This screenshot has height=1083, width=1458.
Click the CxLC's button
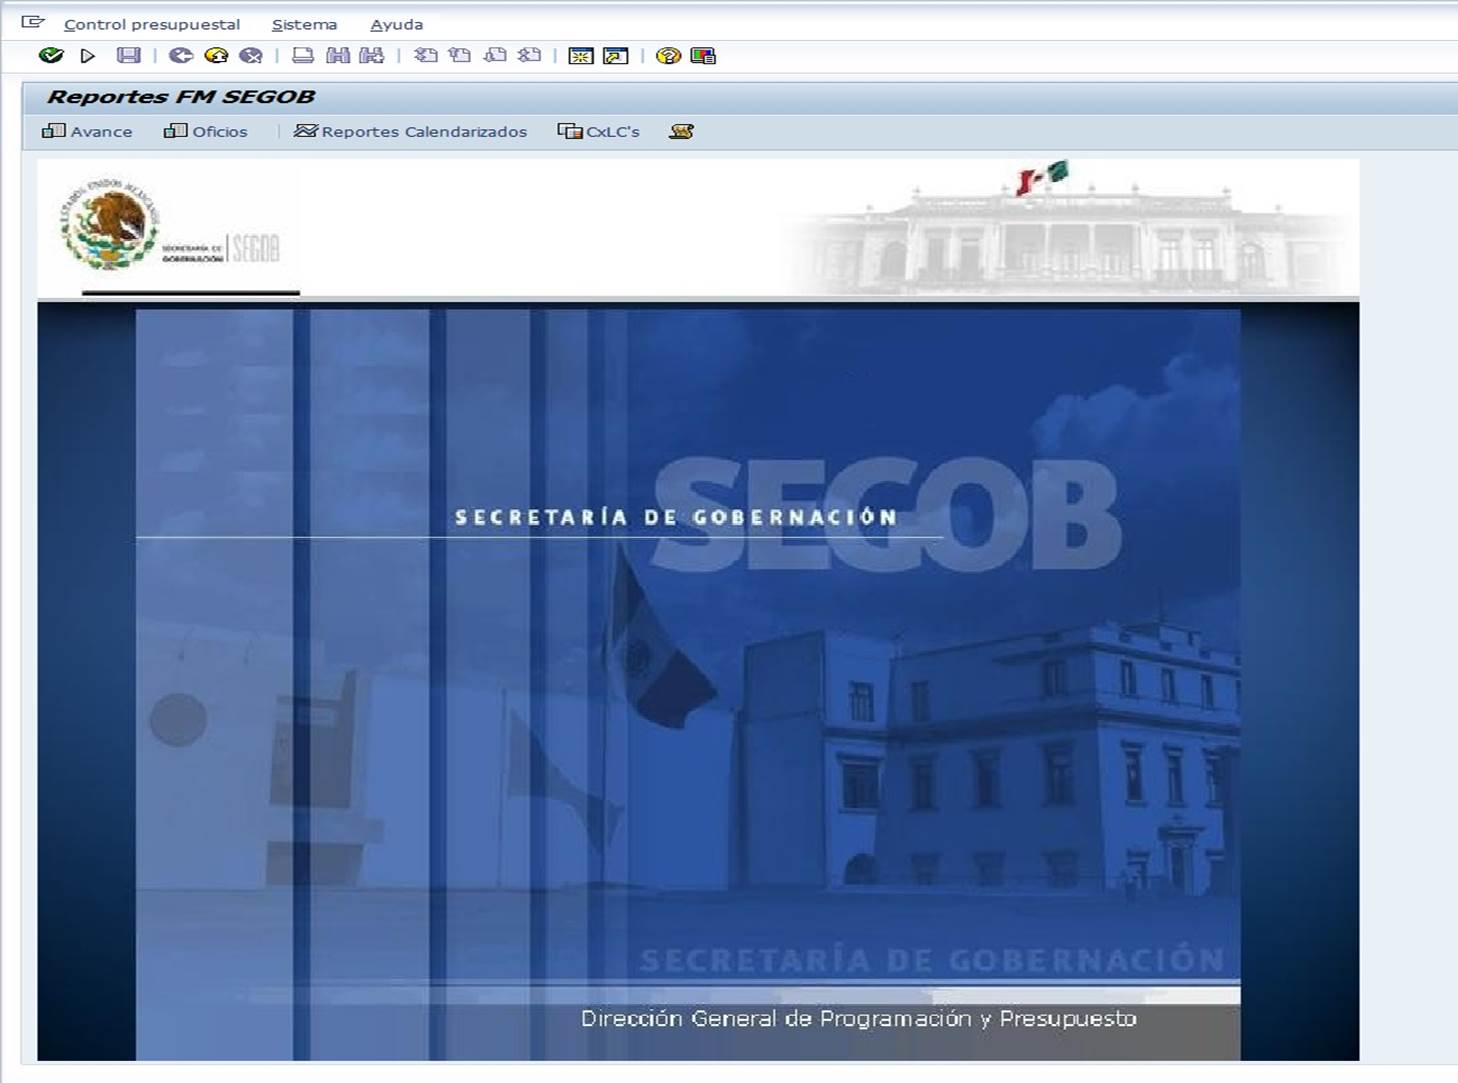[x=599, y=131]
